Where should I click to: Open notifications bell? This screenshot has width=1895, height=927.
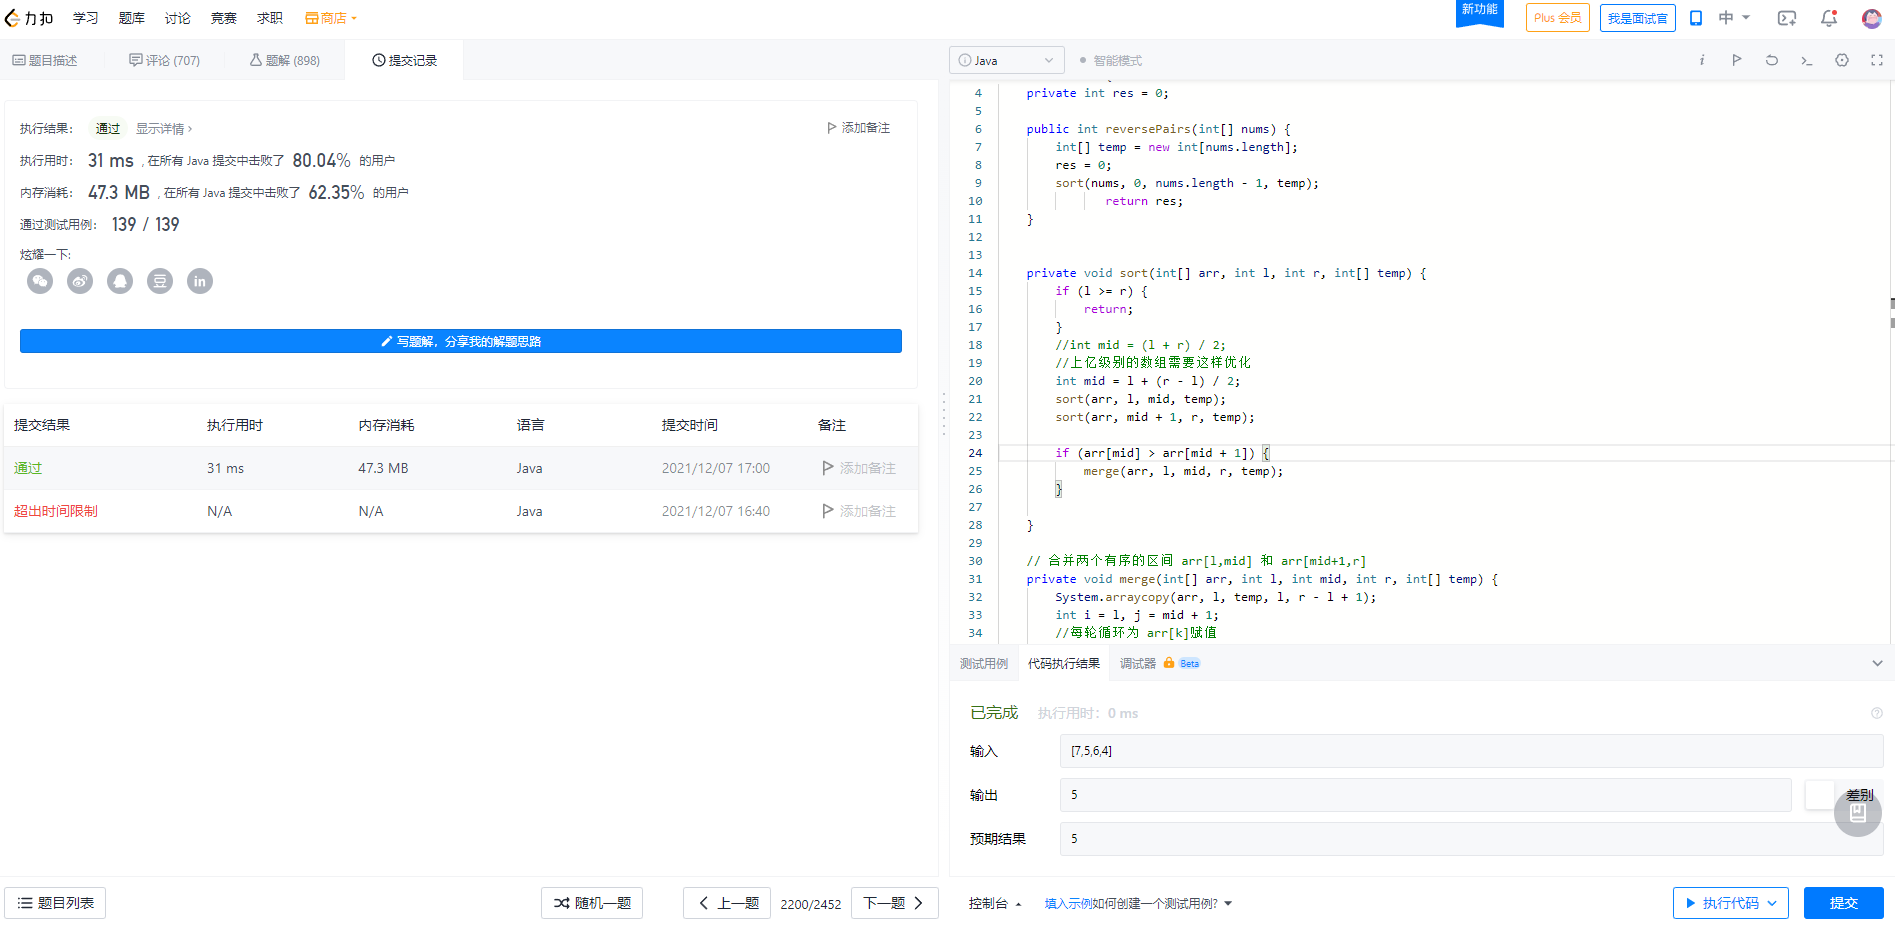click(x=1829, y=18)
